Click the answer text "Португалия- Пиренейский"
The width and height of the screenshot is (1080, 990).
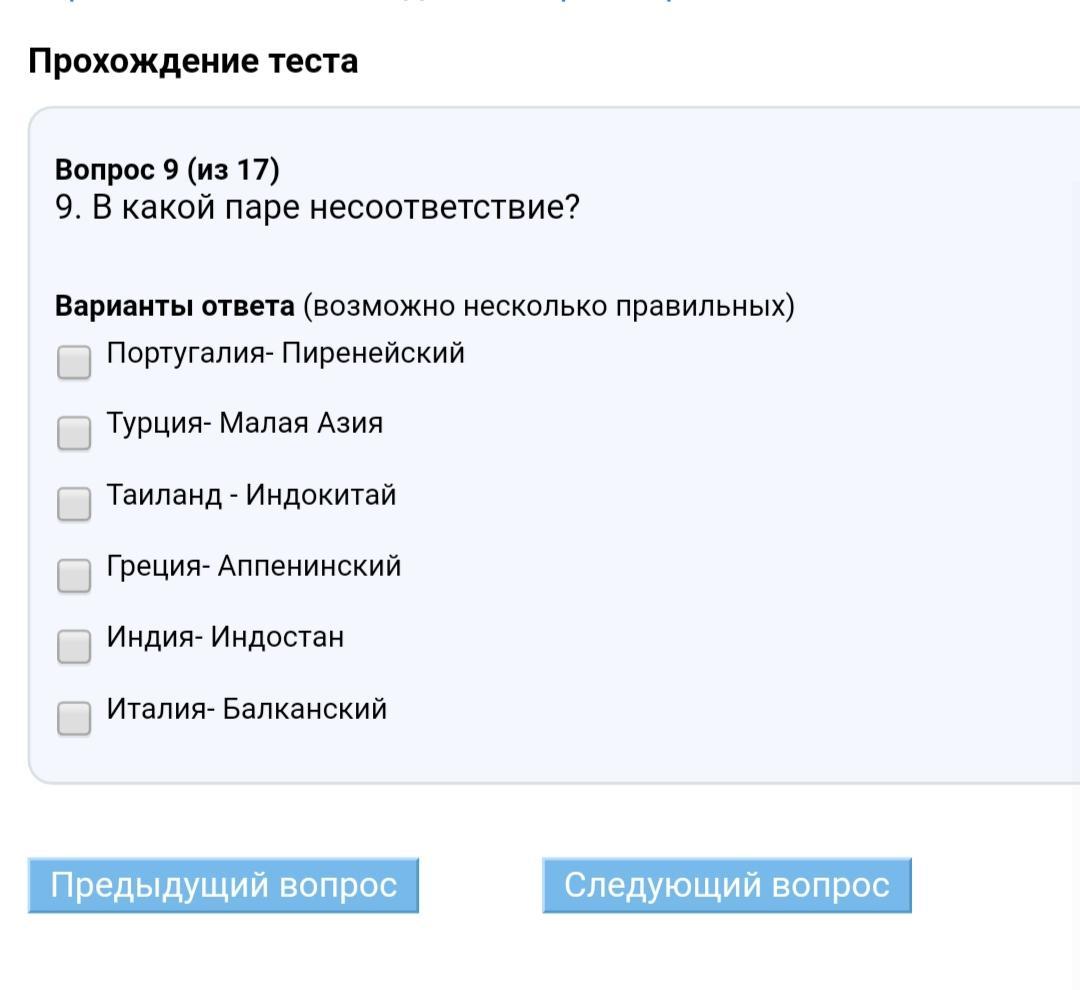pos(286,353)
